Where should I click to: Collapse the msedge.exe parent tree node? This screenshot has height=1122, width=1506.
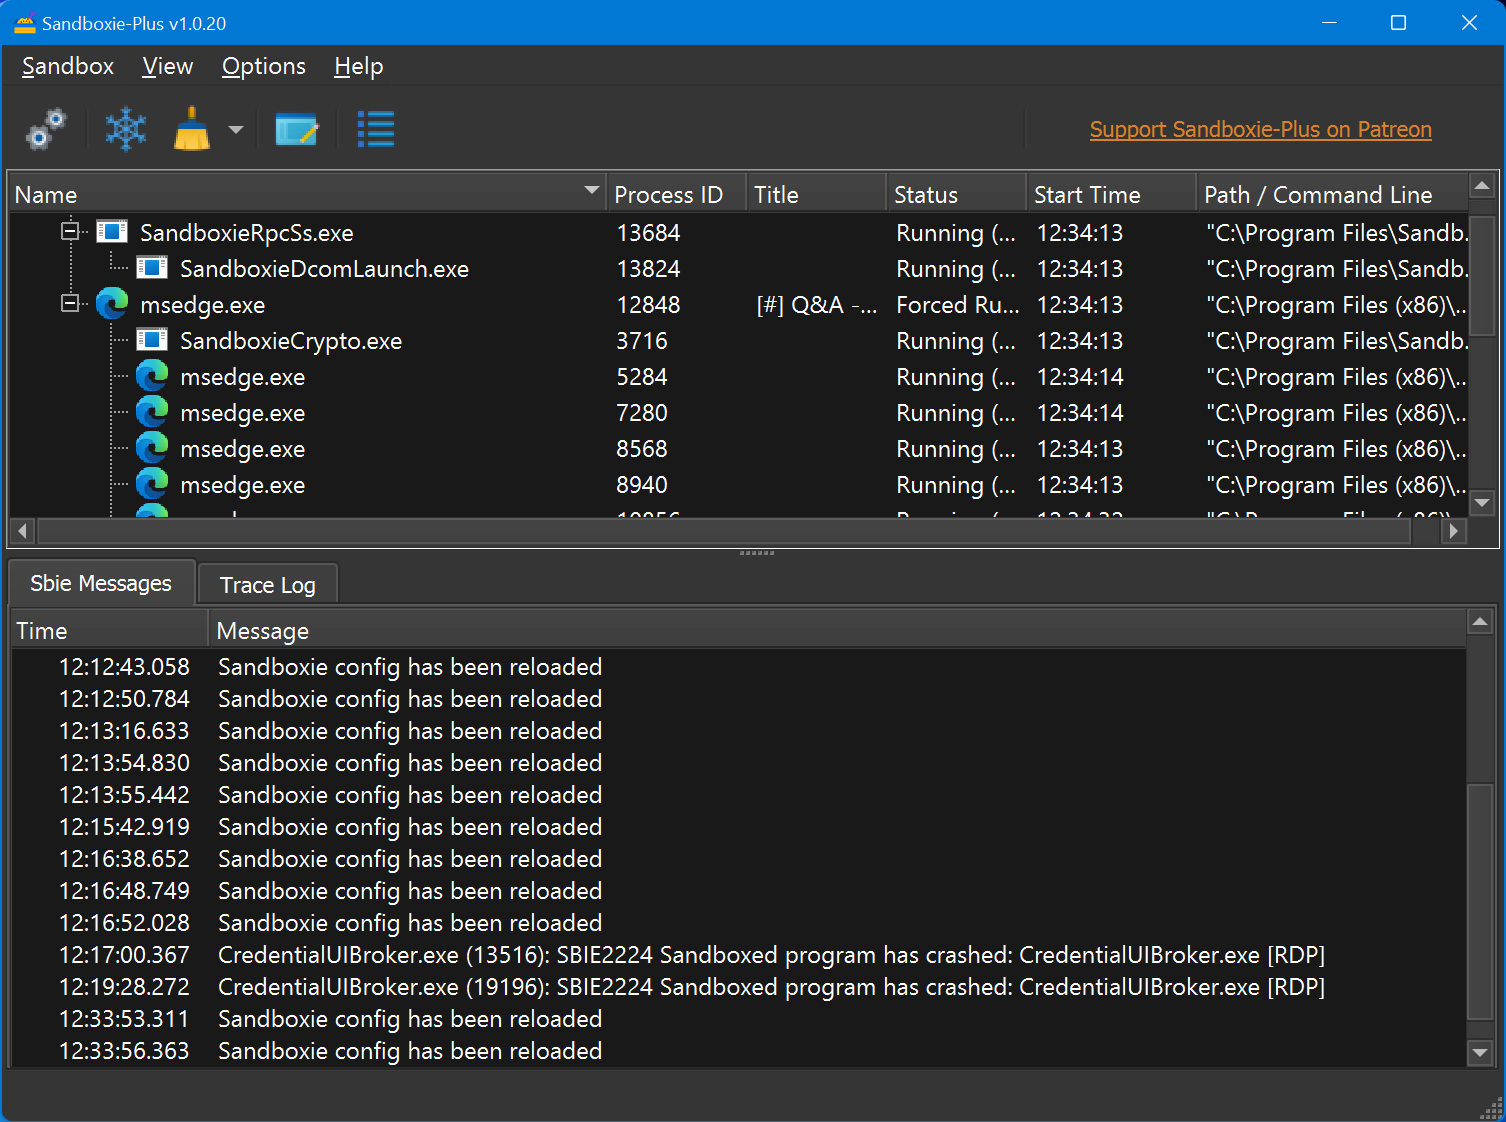[x=70, y=304]
